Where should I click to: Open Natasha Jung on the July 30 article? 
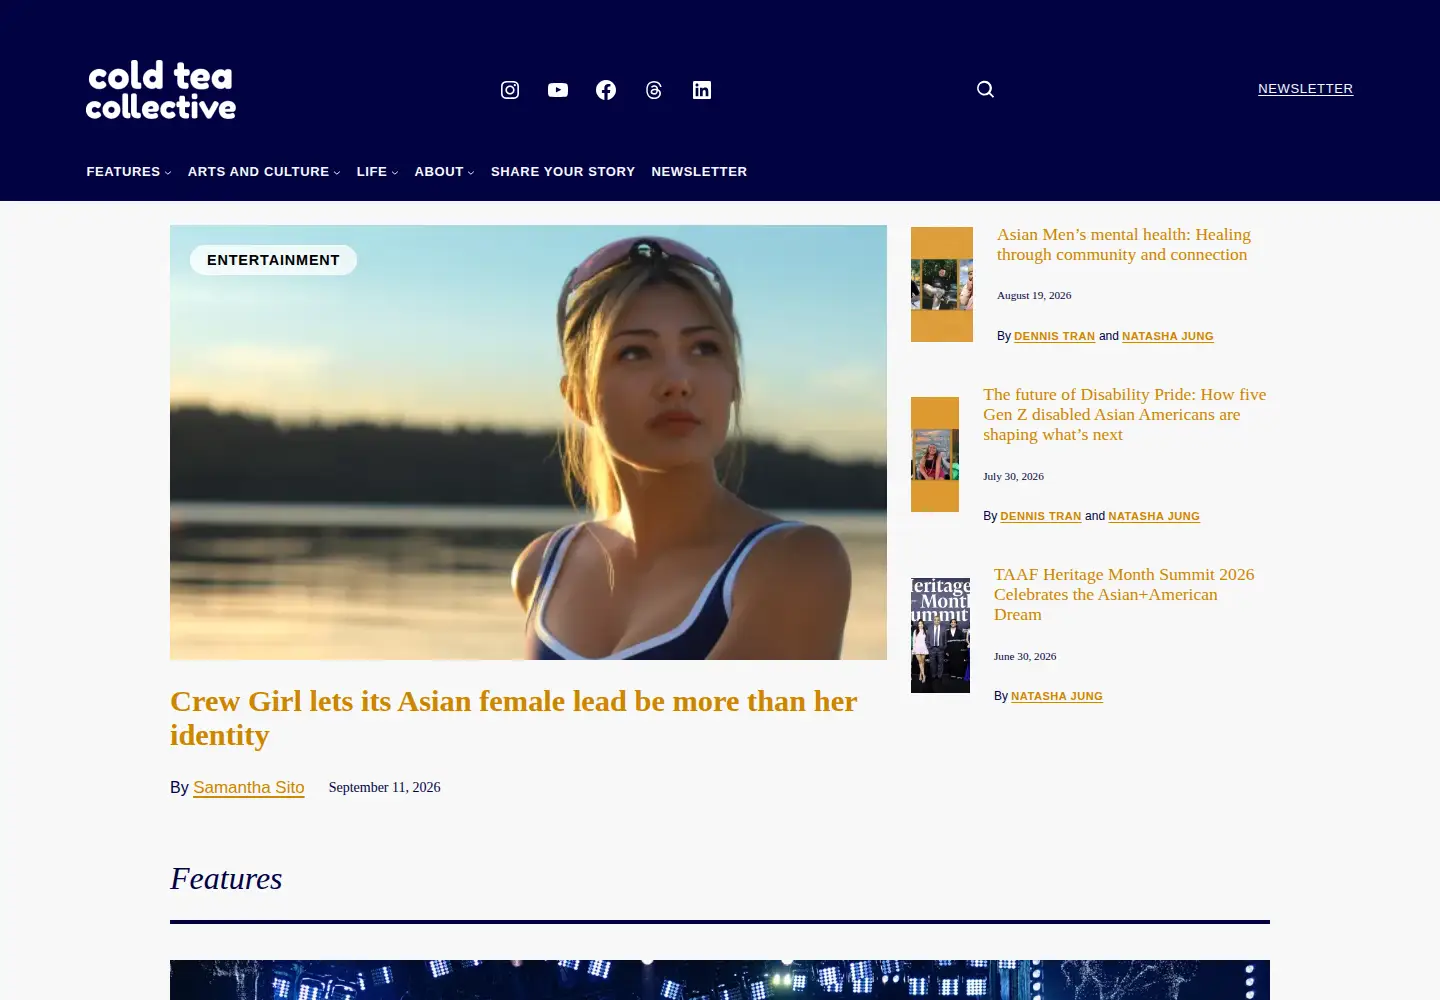[1154, 517]
